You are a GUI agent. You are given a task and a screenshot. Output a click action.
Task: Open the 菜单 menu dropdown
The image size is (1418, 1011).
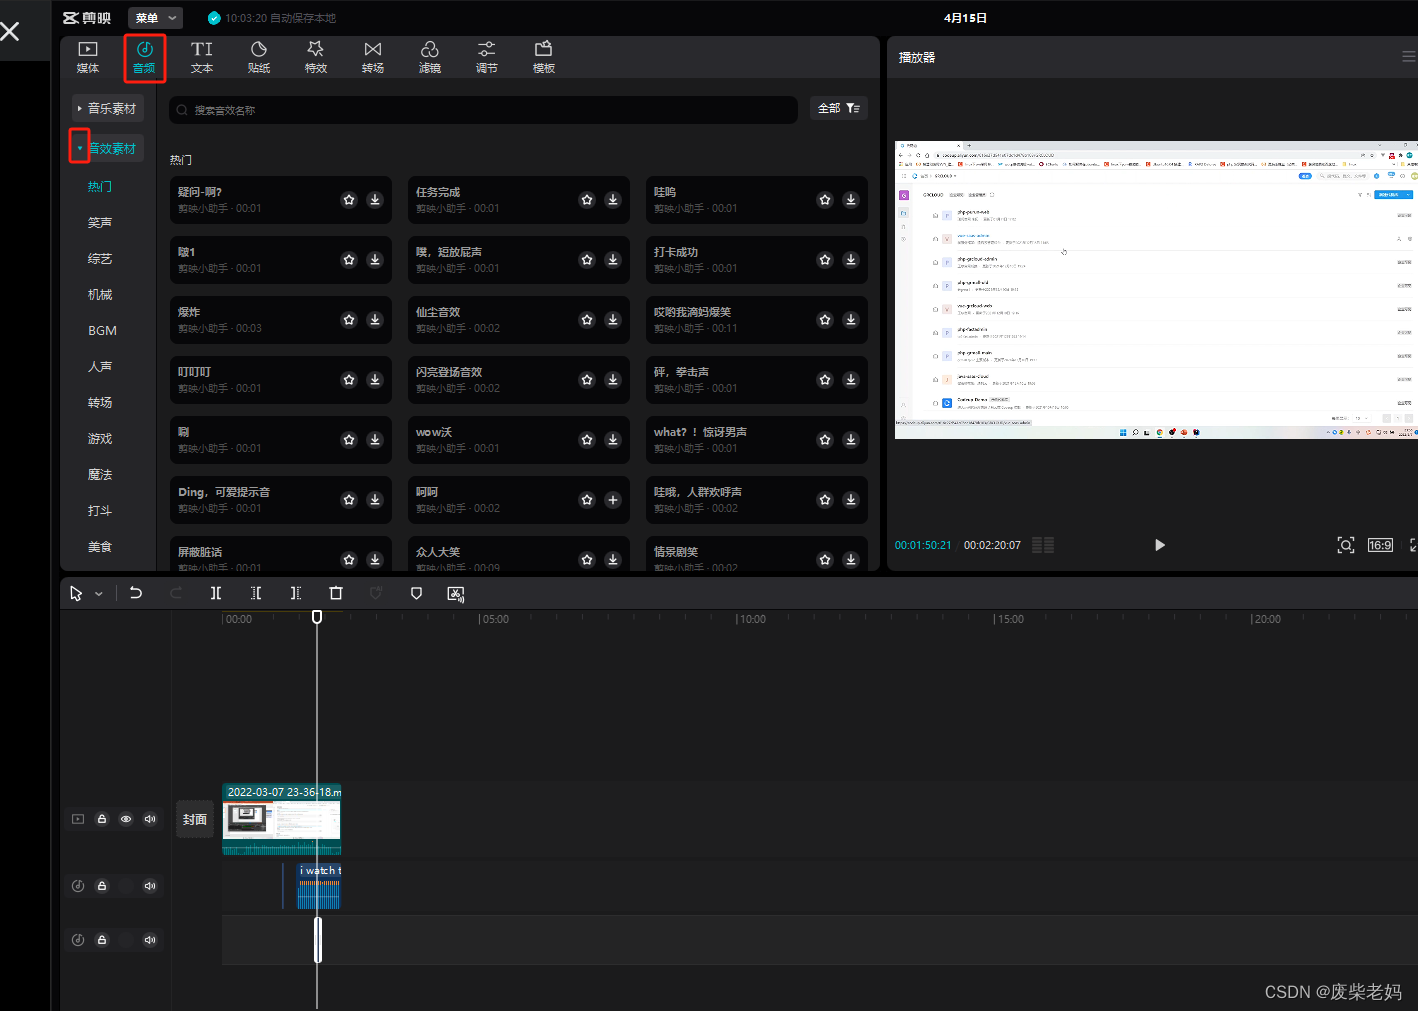(155, 18)
